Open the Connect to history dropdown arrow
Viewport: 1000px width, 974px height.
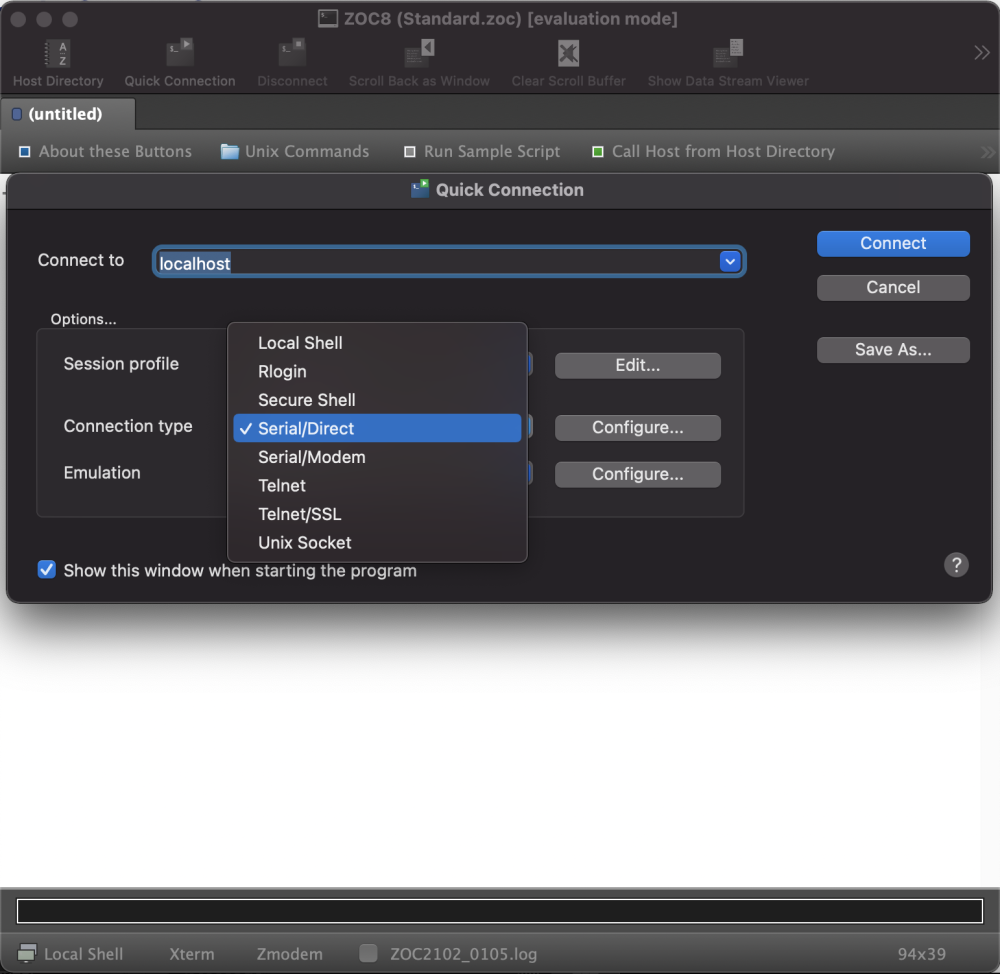(730, 262)
